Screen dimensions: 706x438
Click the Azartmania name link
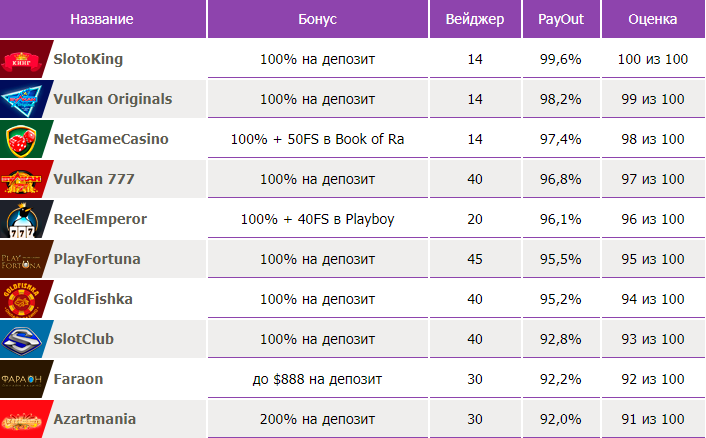click(x=95, y=419)
